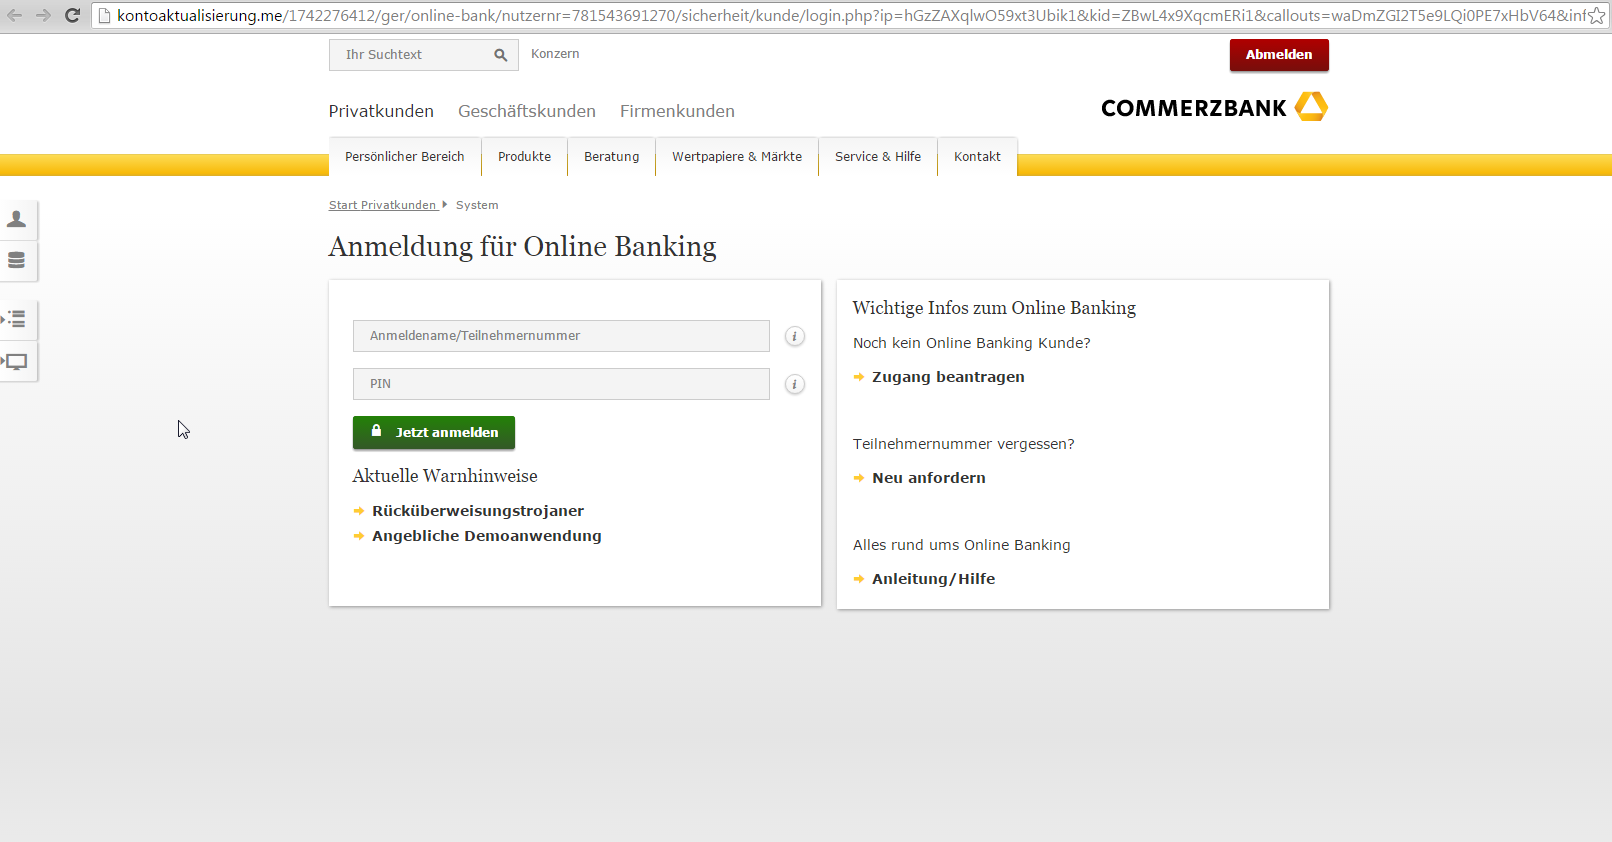Click the browser address bar URL

coord(850,15)
